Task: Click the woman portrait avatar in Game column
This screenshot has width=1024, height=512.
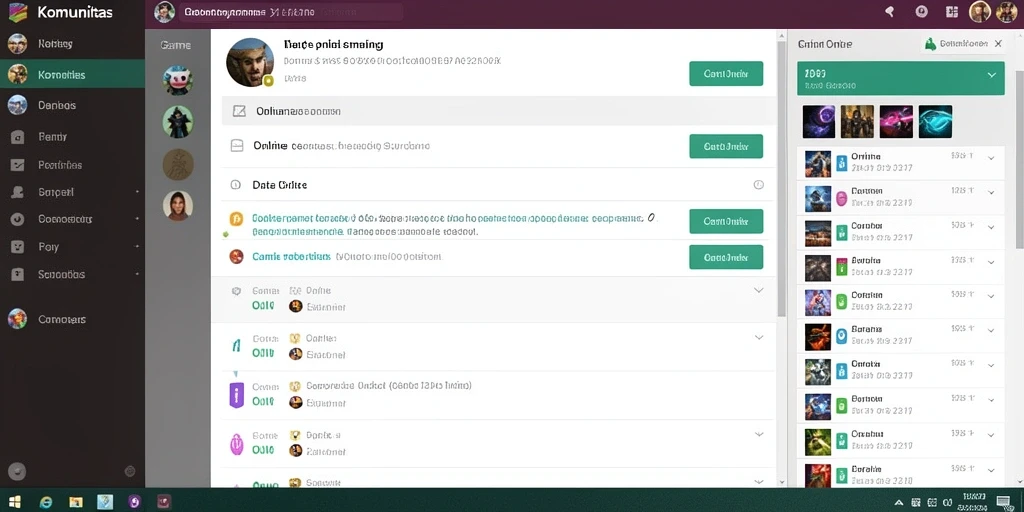Action: pos(178,205)
